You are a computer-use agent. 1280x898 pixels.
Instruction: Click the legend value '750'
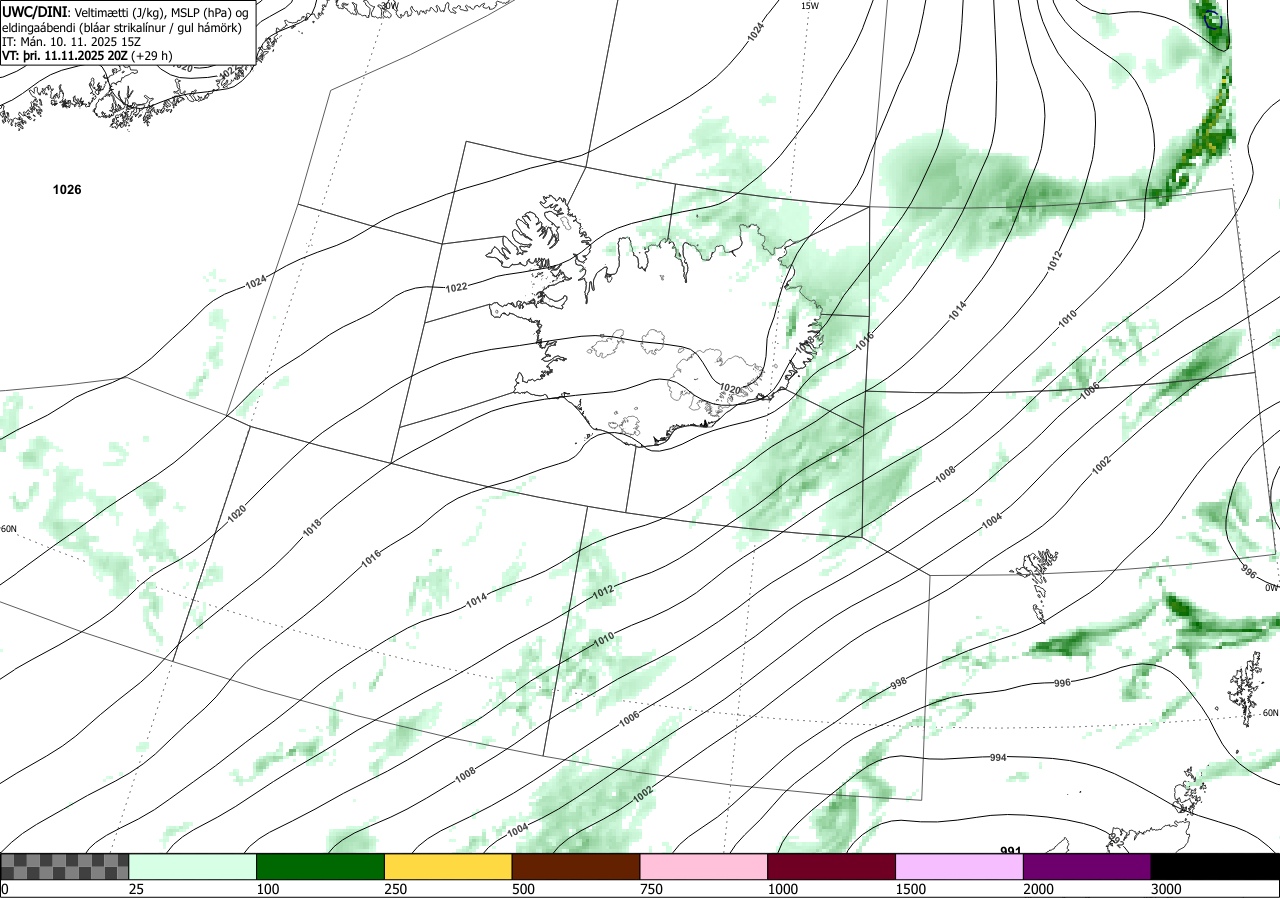(x=650, y=889)
